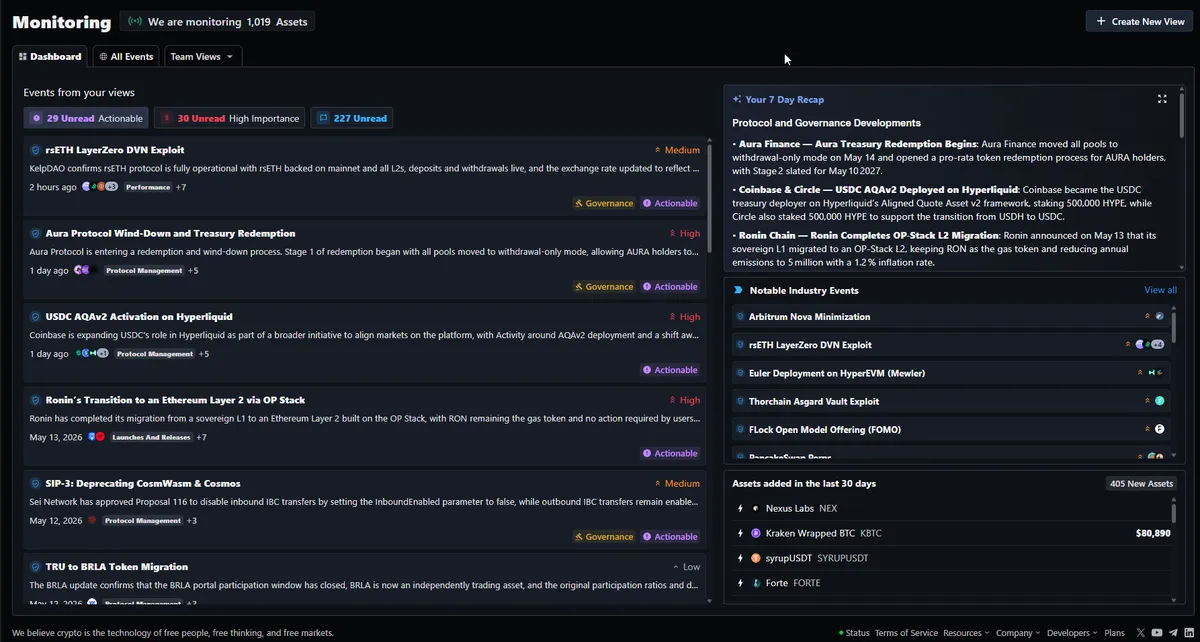Open the Telegram icon in footer
This screenshot has height=642, width=1200.
coord(1172,633)
